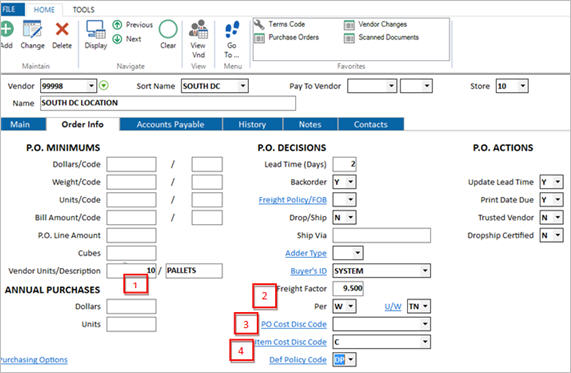
Task: Expand the Def Policy Code dropdown
Action: coord(351,360)
